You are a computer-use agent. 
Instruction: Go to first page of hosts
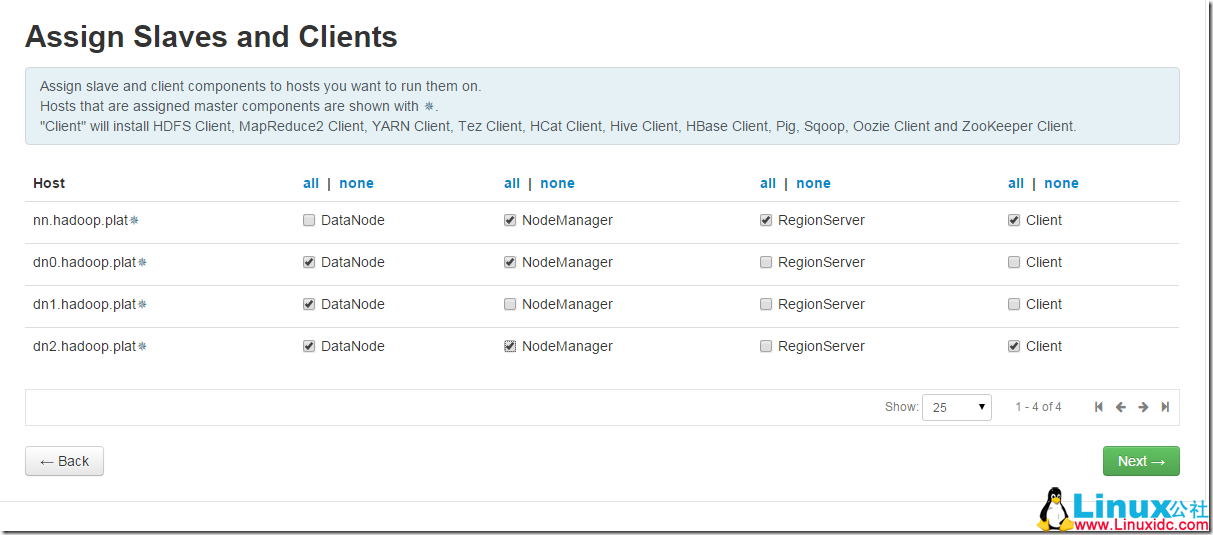coord(1099,407)
